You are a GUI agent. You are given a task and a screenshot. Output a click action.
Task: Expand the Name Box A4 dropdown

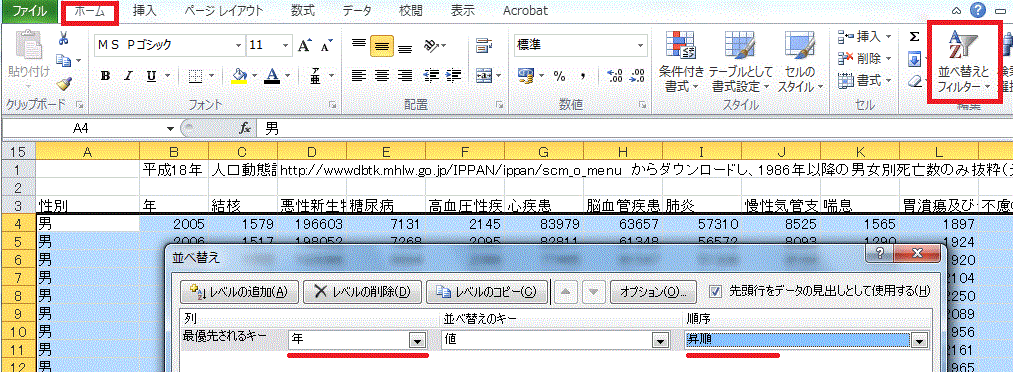click(x=170, y=129)
